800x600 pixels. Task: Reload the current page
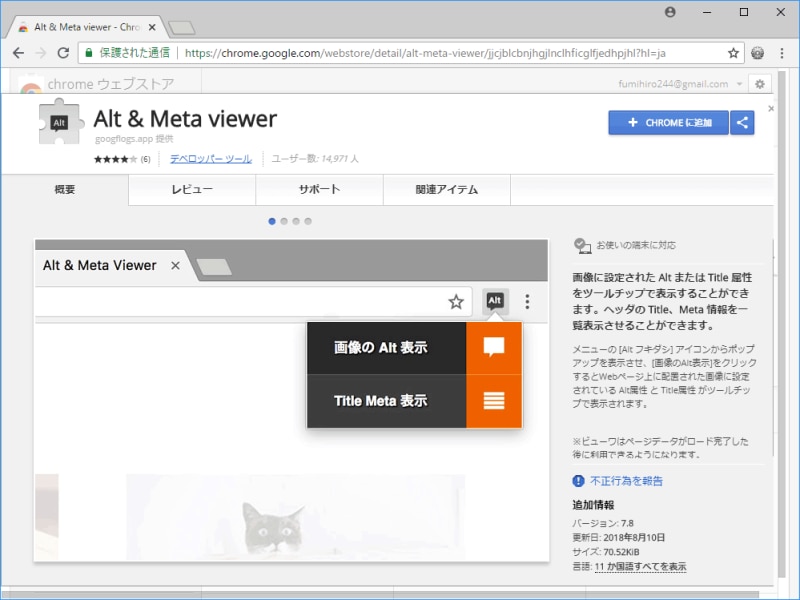pos(63,54)
